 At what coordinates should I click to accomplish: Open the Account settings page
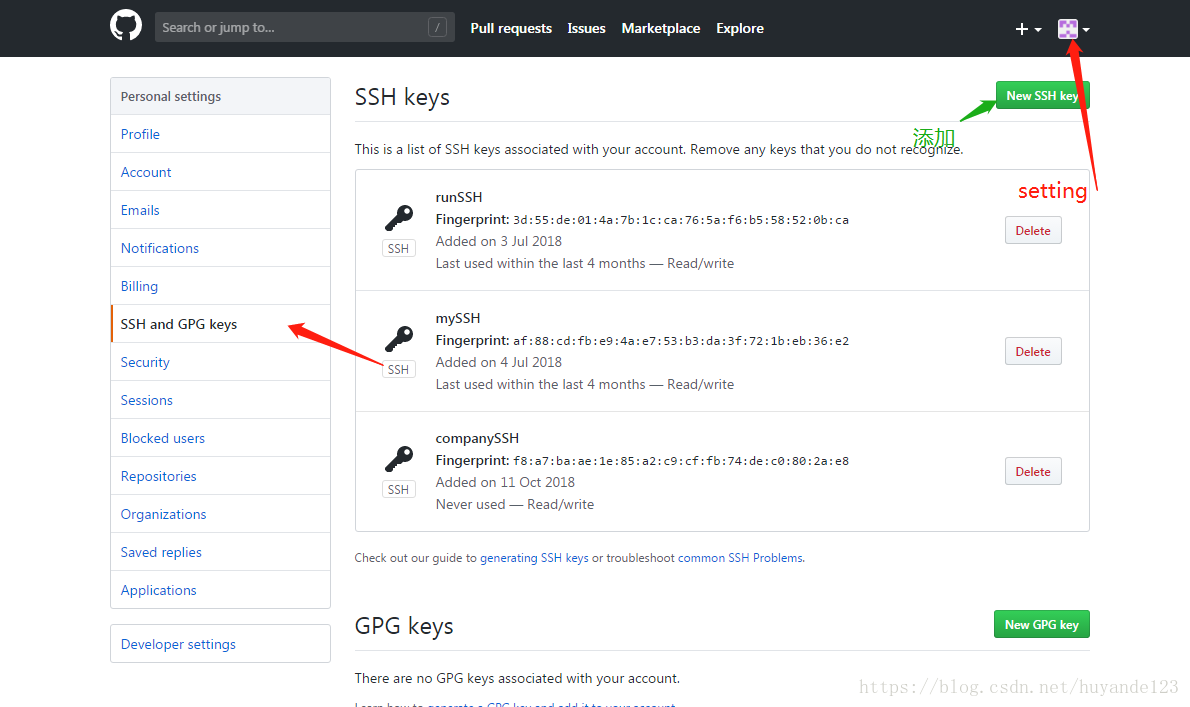220,172
